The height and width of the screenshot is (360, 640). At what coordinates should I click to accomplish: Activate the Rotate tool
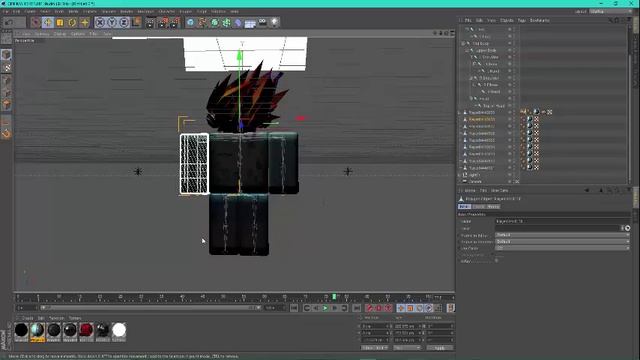[x=72, y=22]
